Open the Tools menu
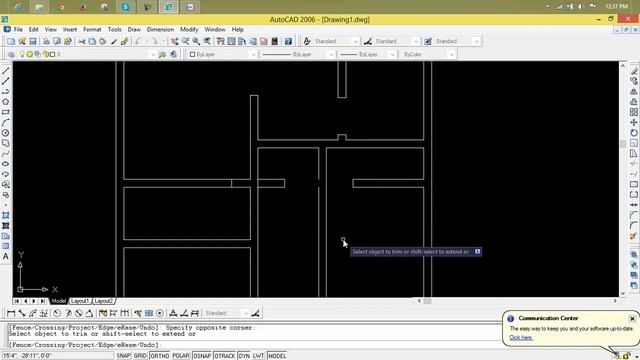640x360 pixels. click(x=114, y=29)
